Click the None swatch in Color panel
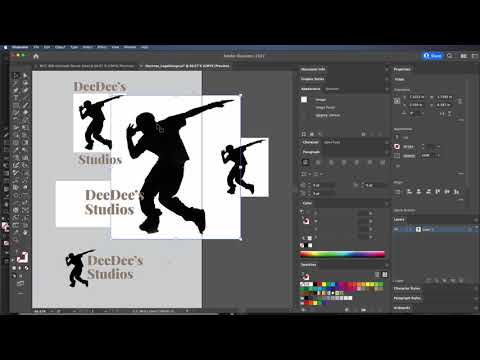480x360 pixels. 302,245
